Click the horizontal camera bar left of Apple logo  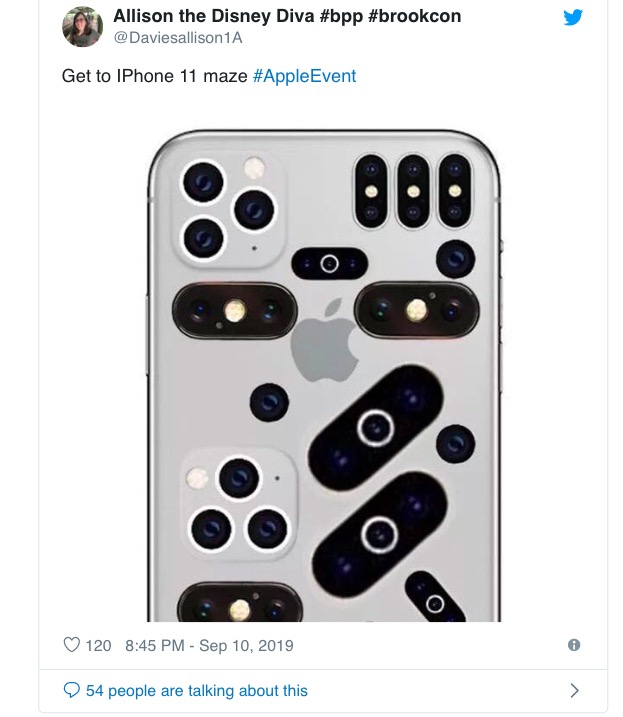235,310
